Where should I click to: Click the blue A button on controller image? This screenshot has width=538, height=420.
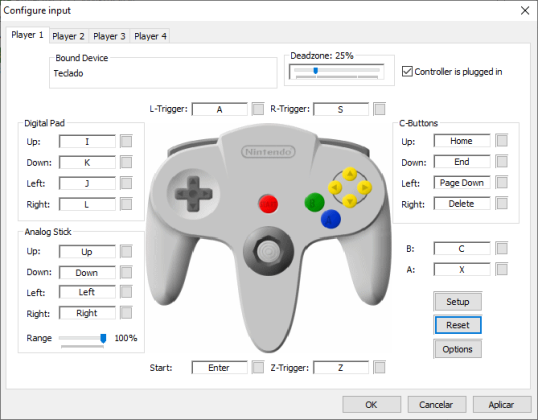coord(331,219)
